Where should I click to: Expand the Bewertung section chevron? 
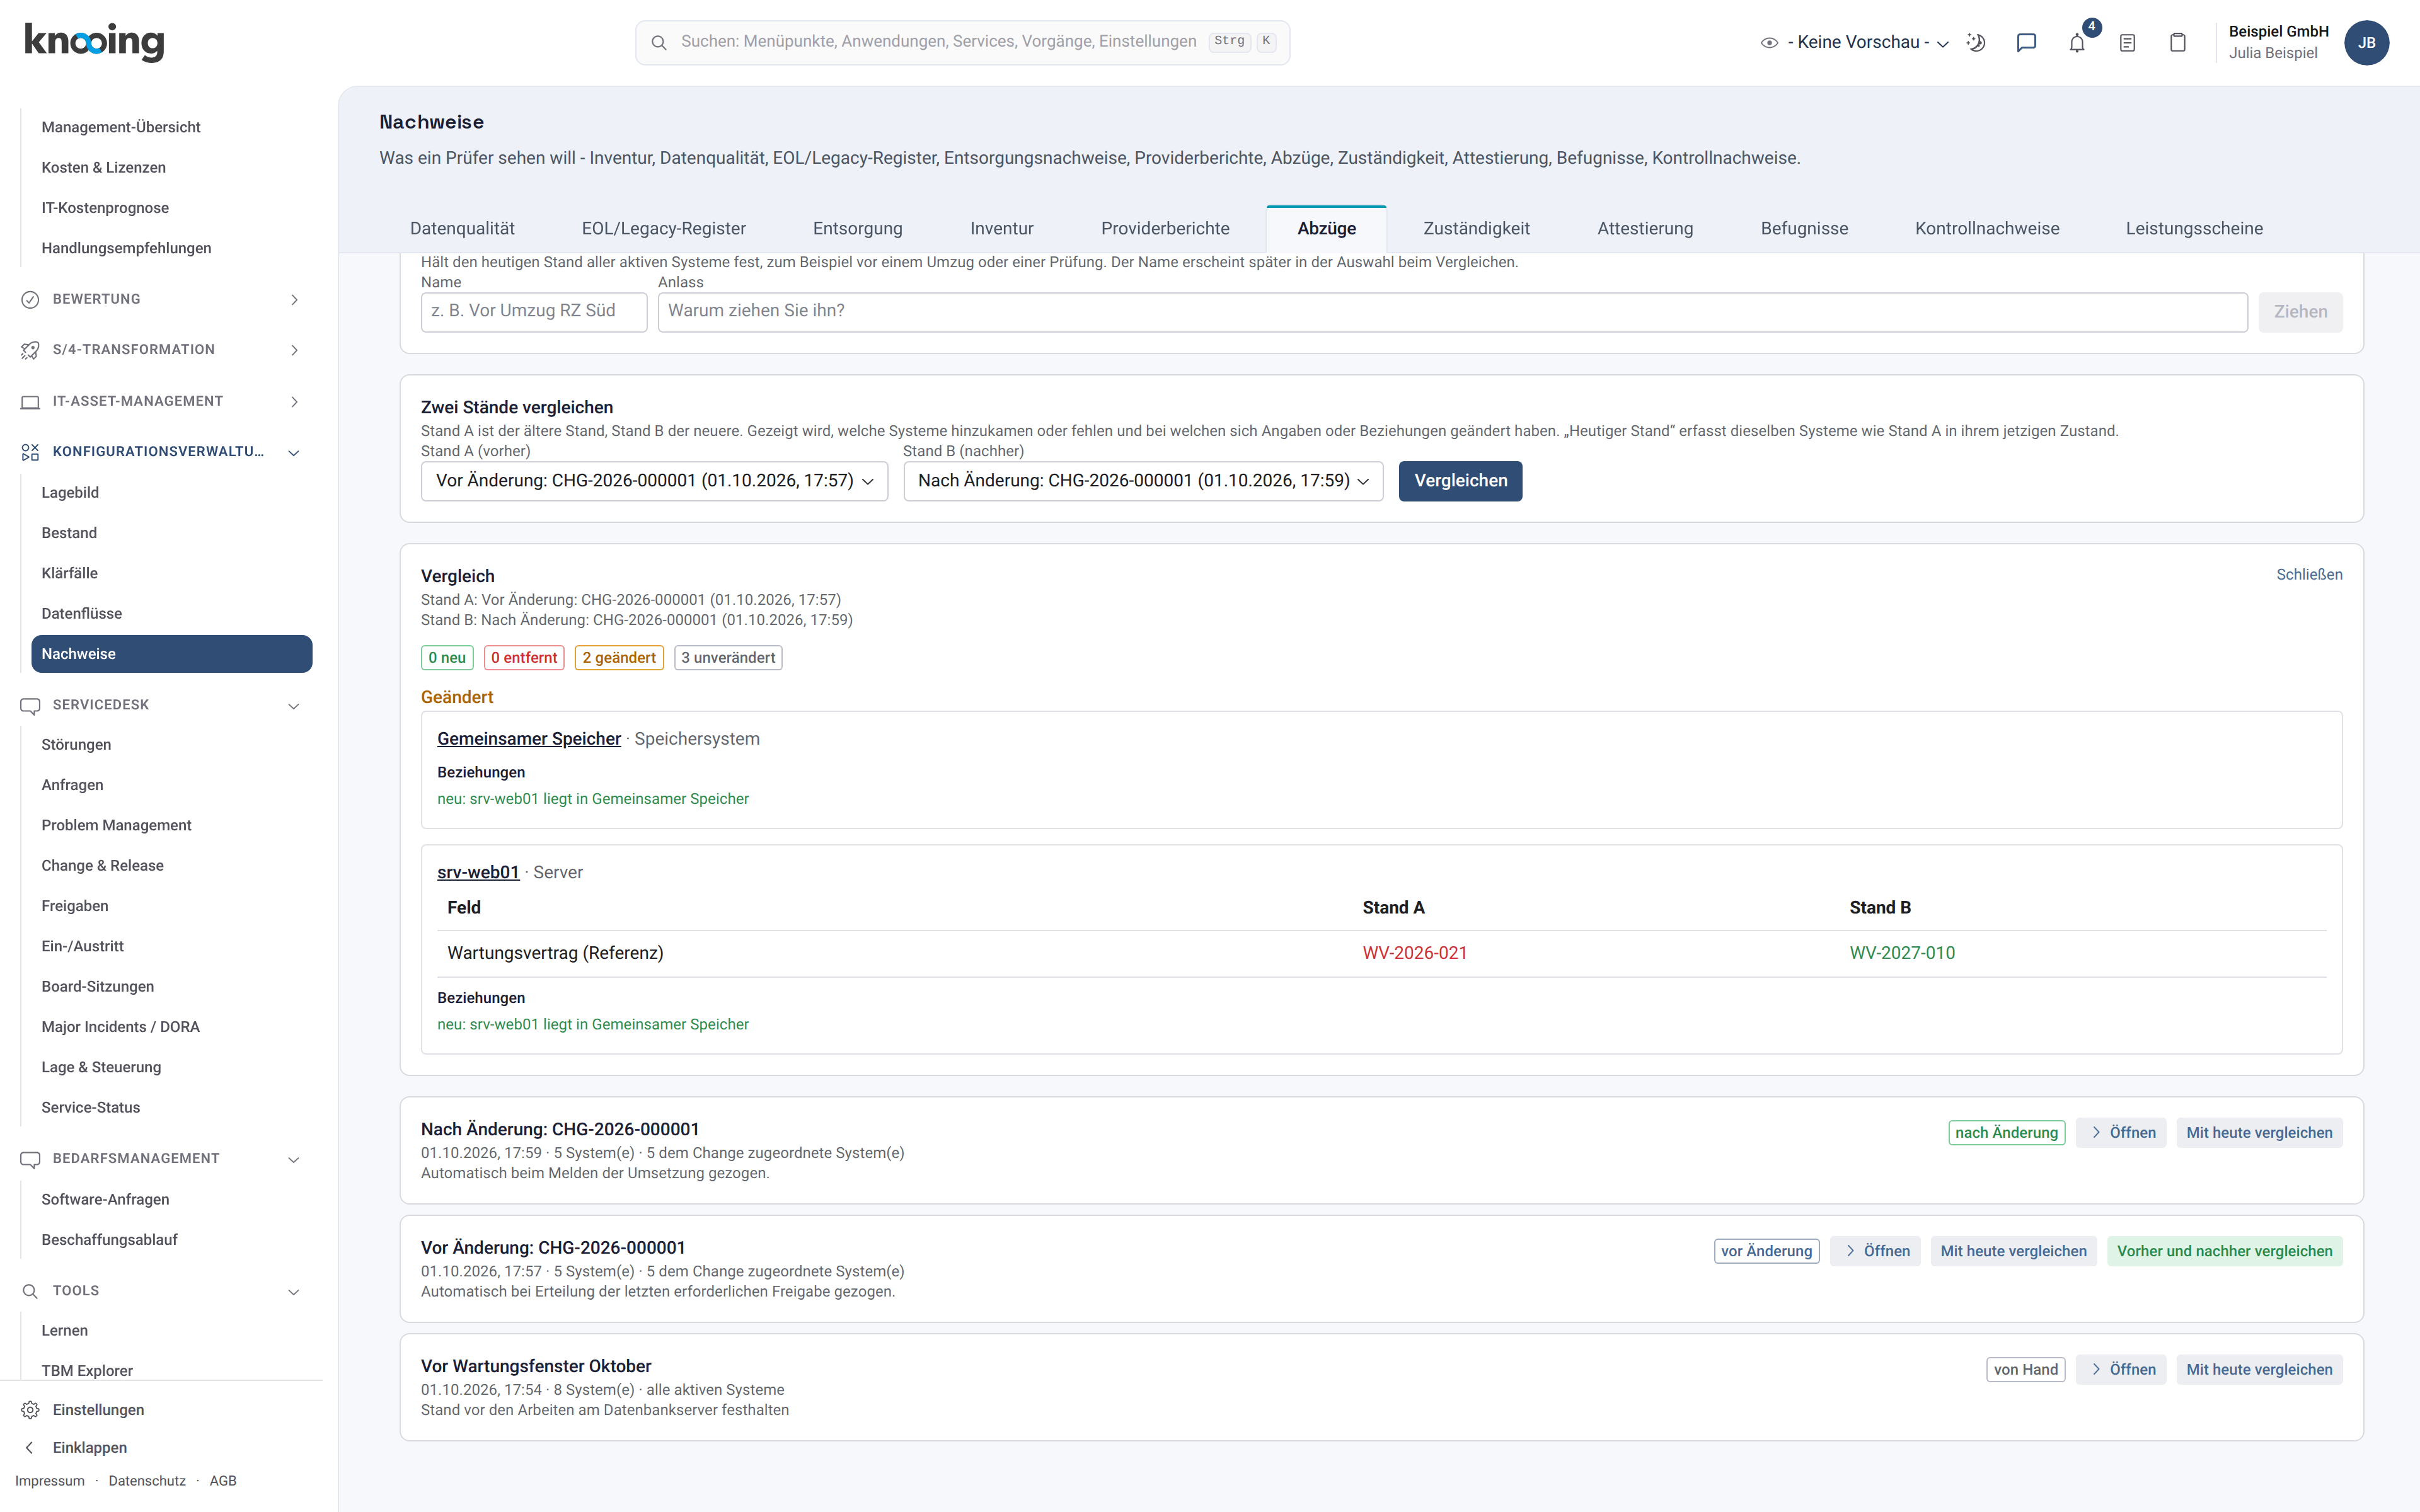[294, 299]
